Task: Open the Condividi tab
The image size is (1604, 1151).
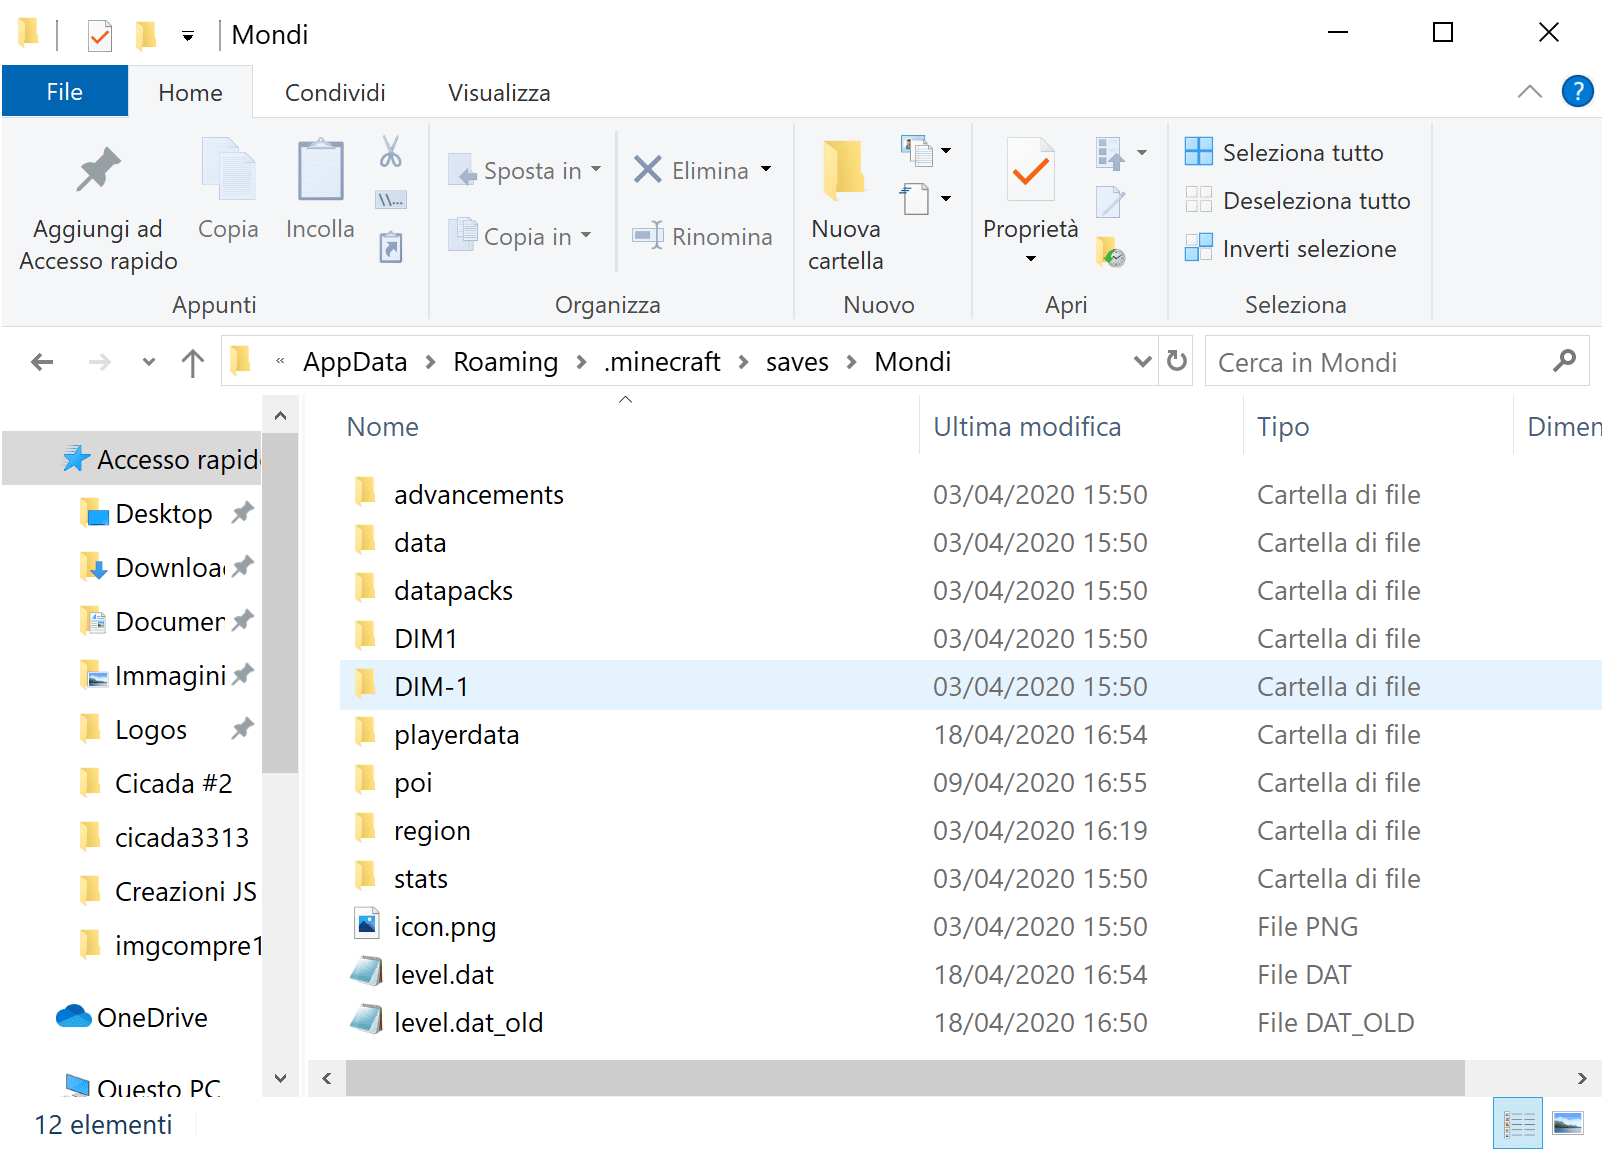Action: click(335, 92)
